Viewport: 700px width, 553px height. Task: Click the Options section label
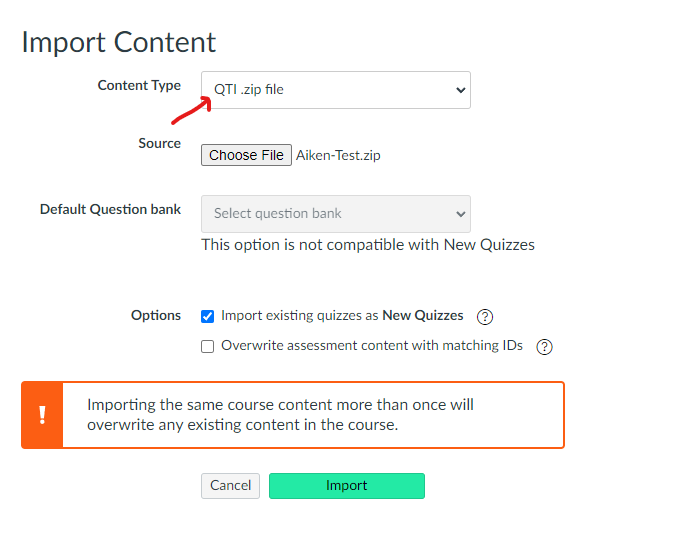156,315
